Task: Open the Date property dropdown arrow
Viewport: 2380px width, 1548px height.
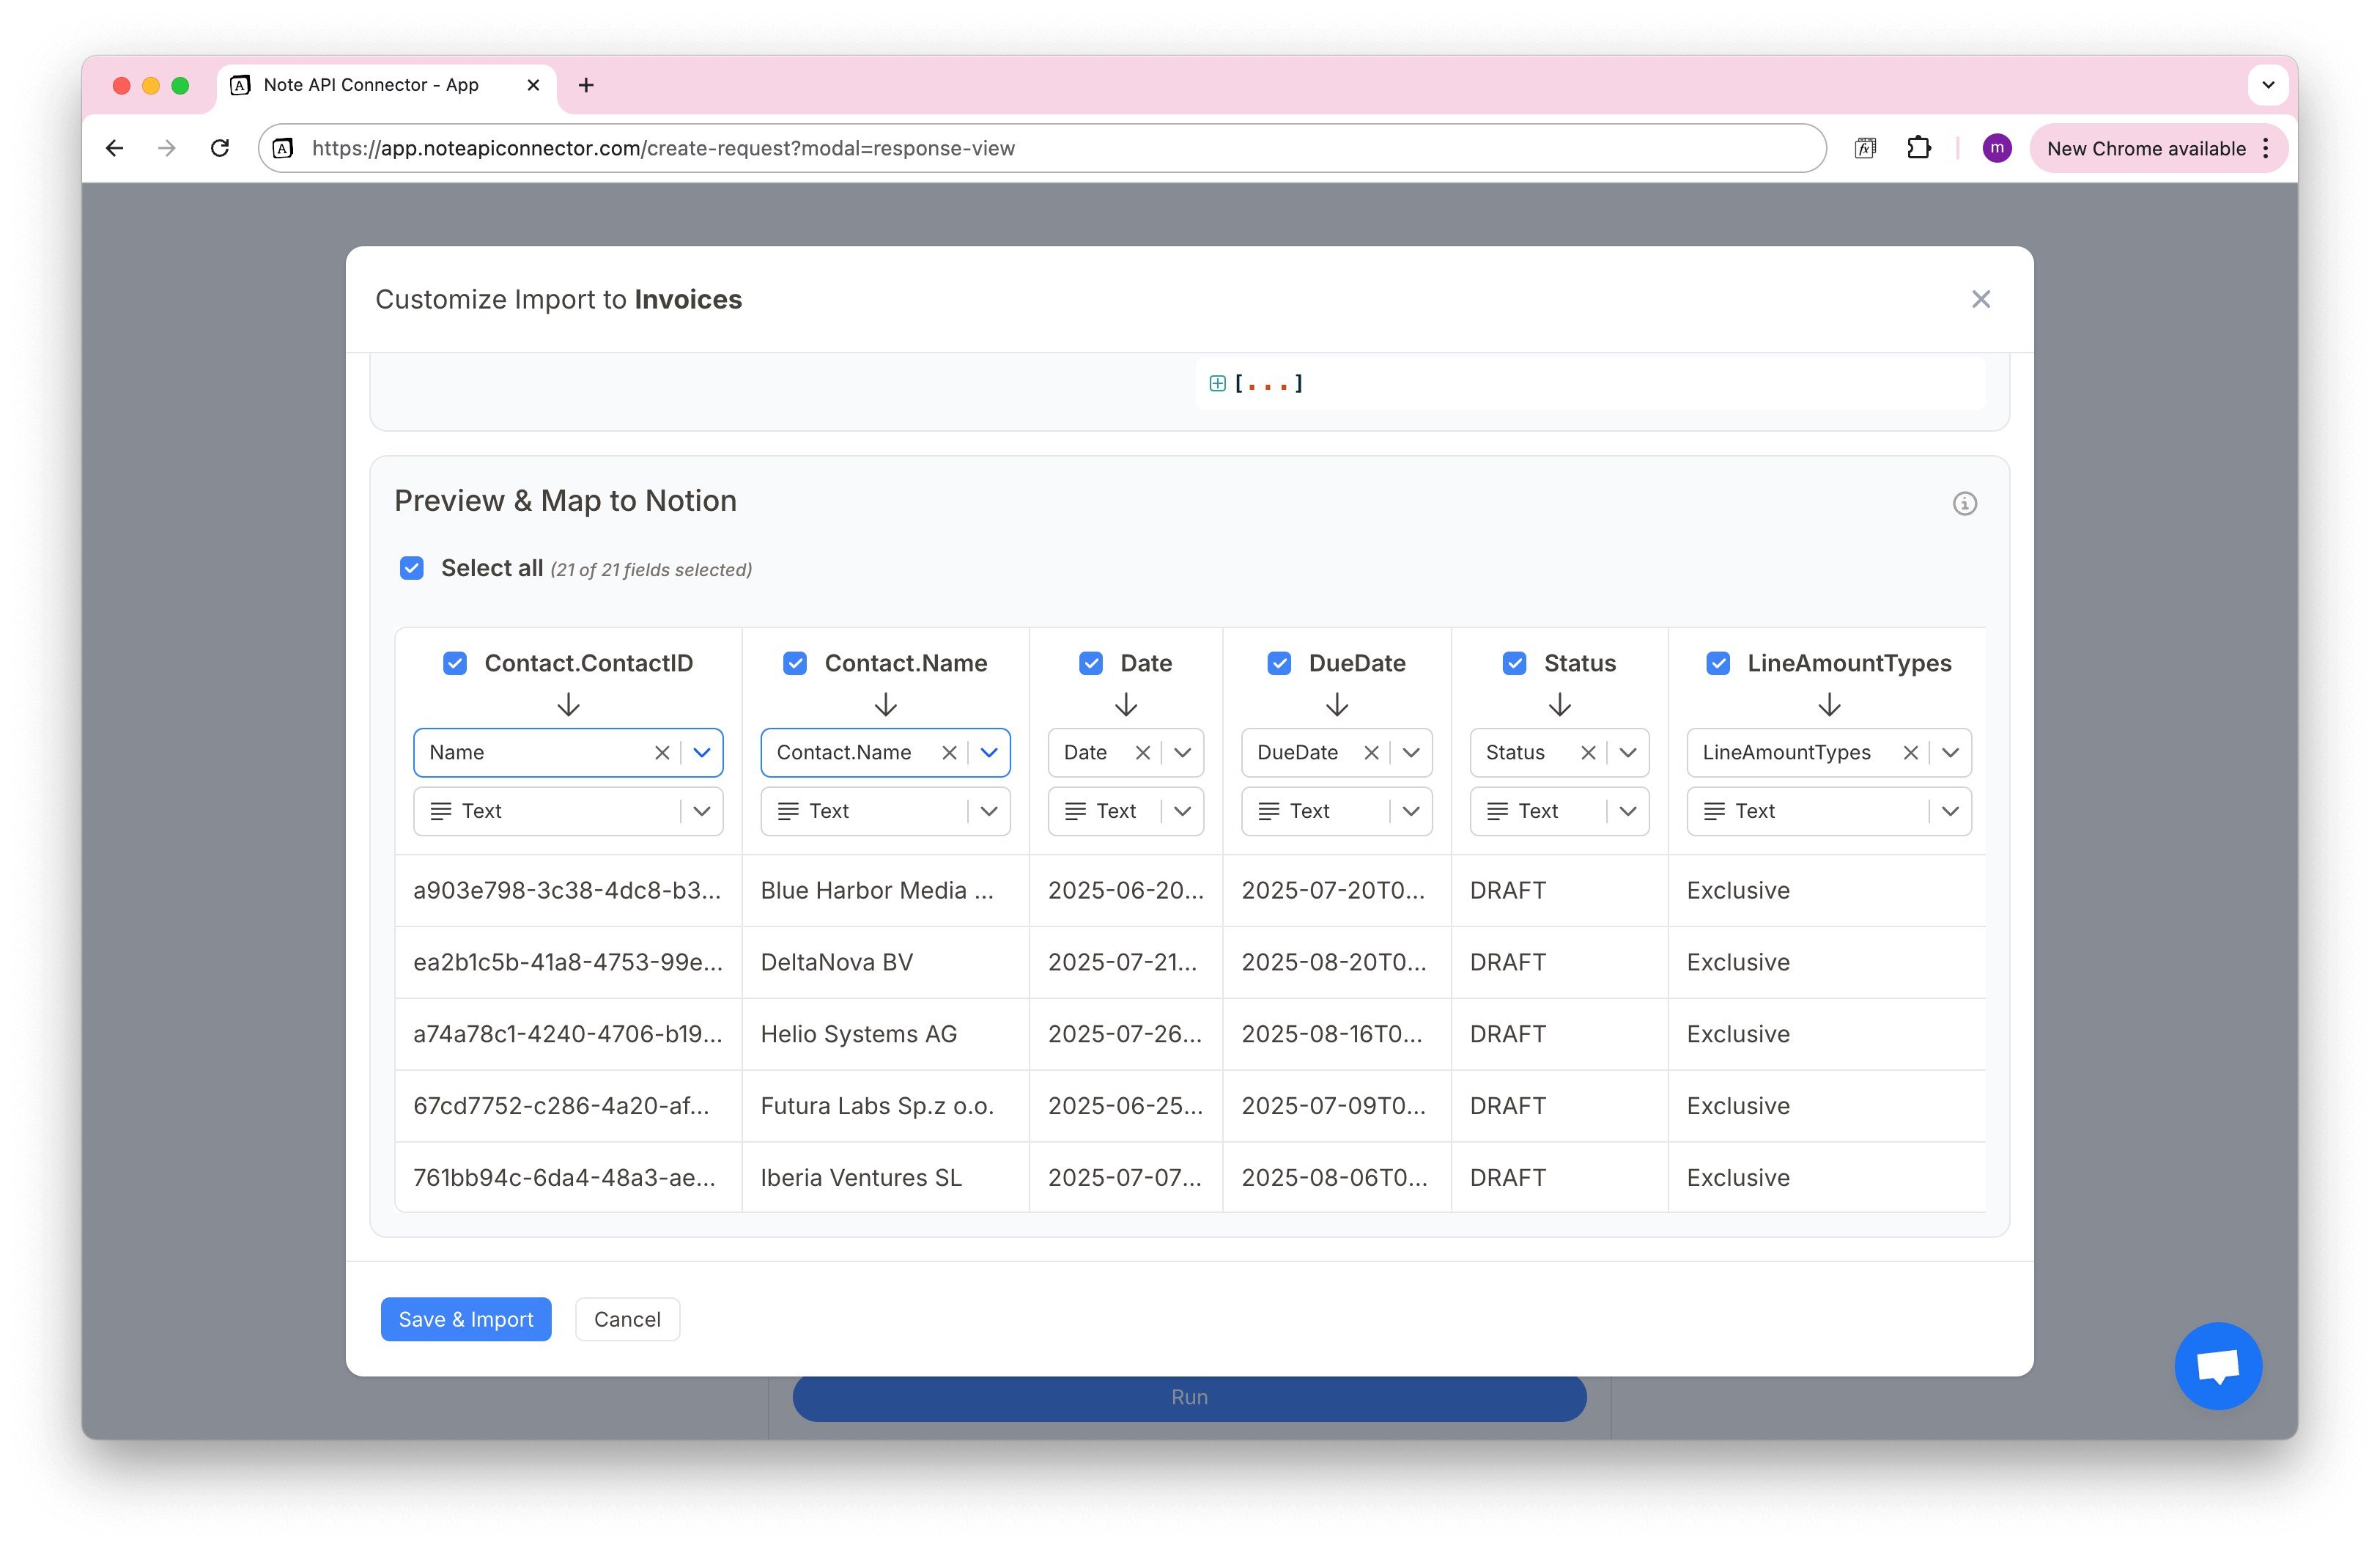Action: (x=1182, y=752)
